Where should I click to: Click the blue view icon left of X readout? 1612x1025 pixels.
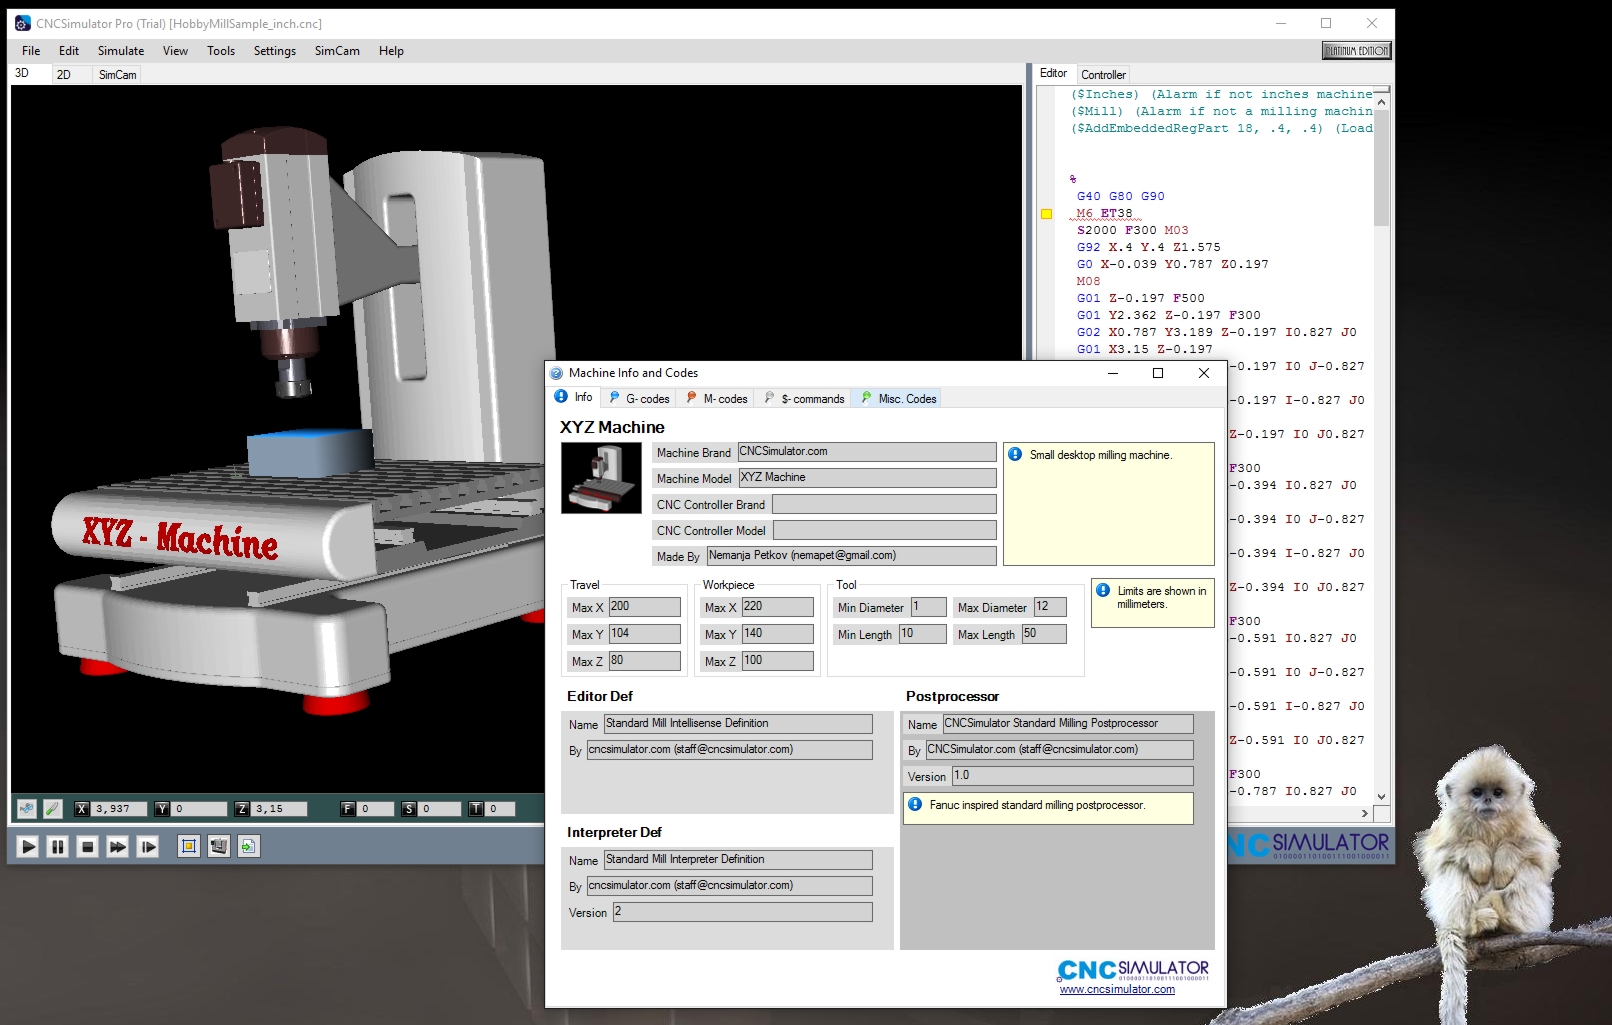[x=27, y=808]
